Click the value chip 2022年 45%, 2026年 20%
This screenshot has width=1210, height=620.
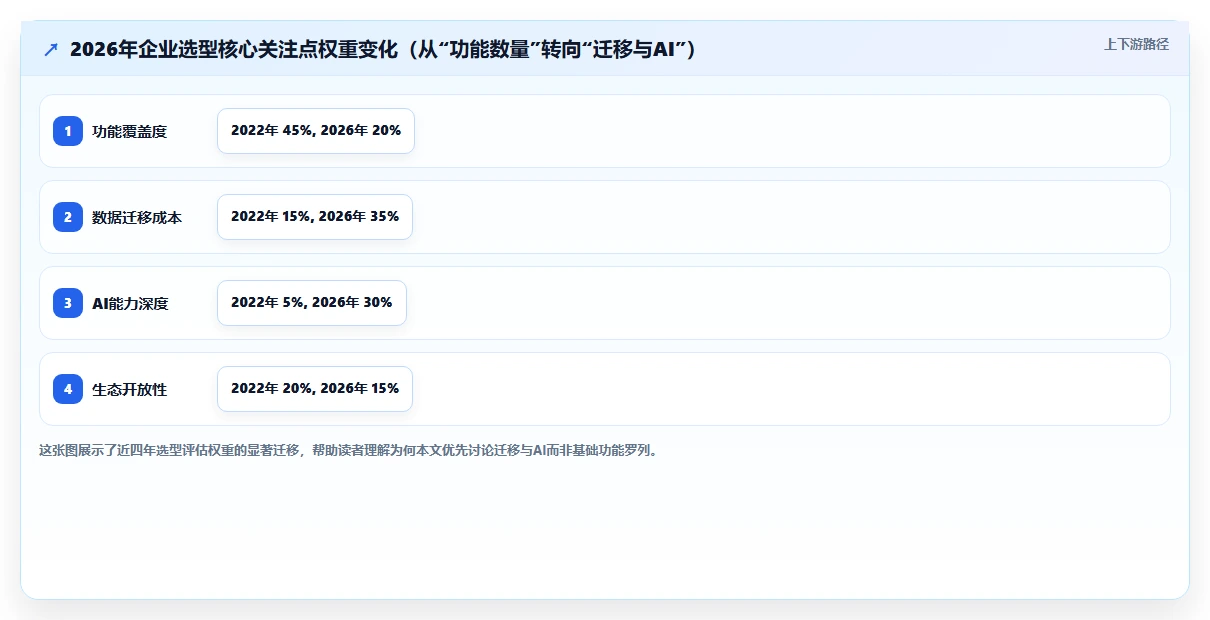(316, 131)
